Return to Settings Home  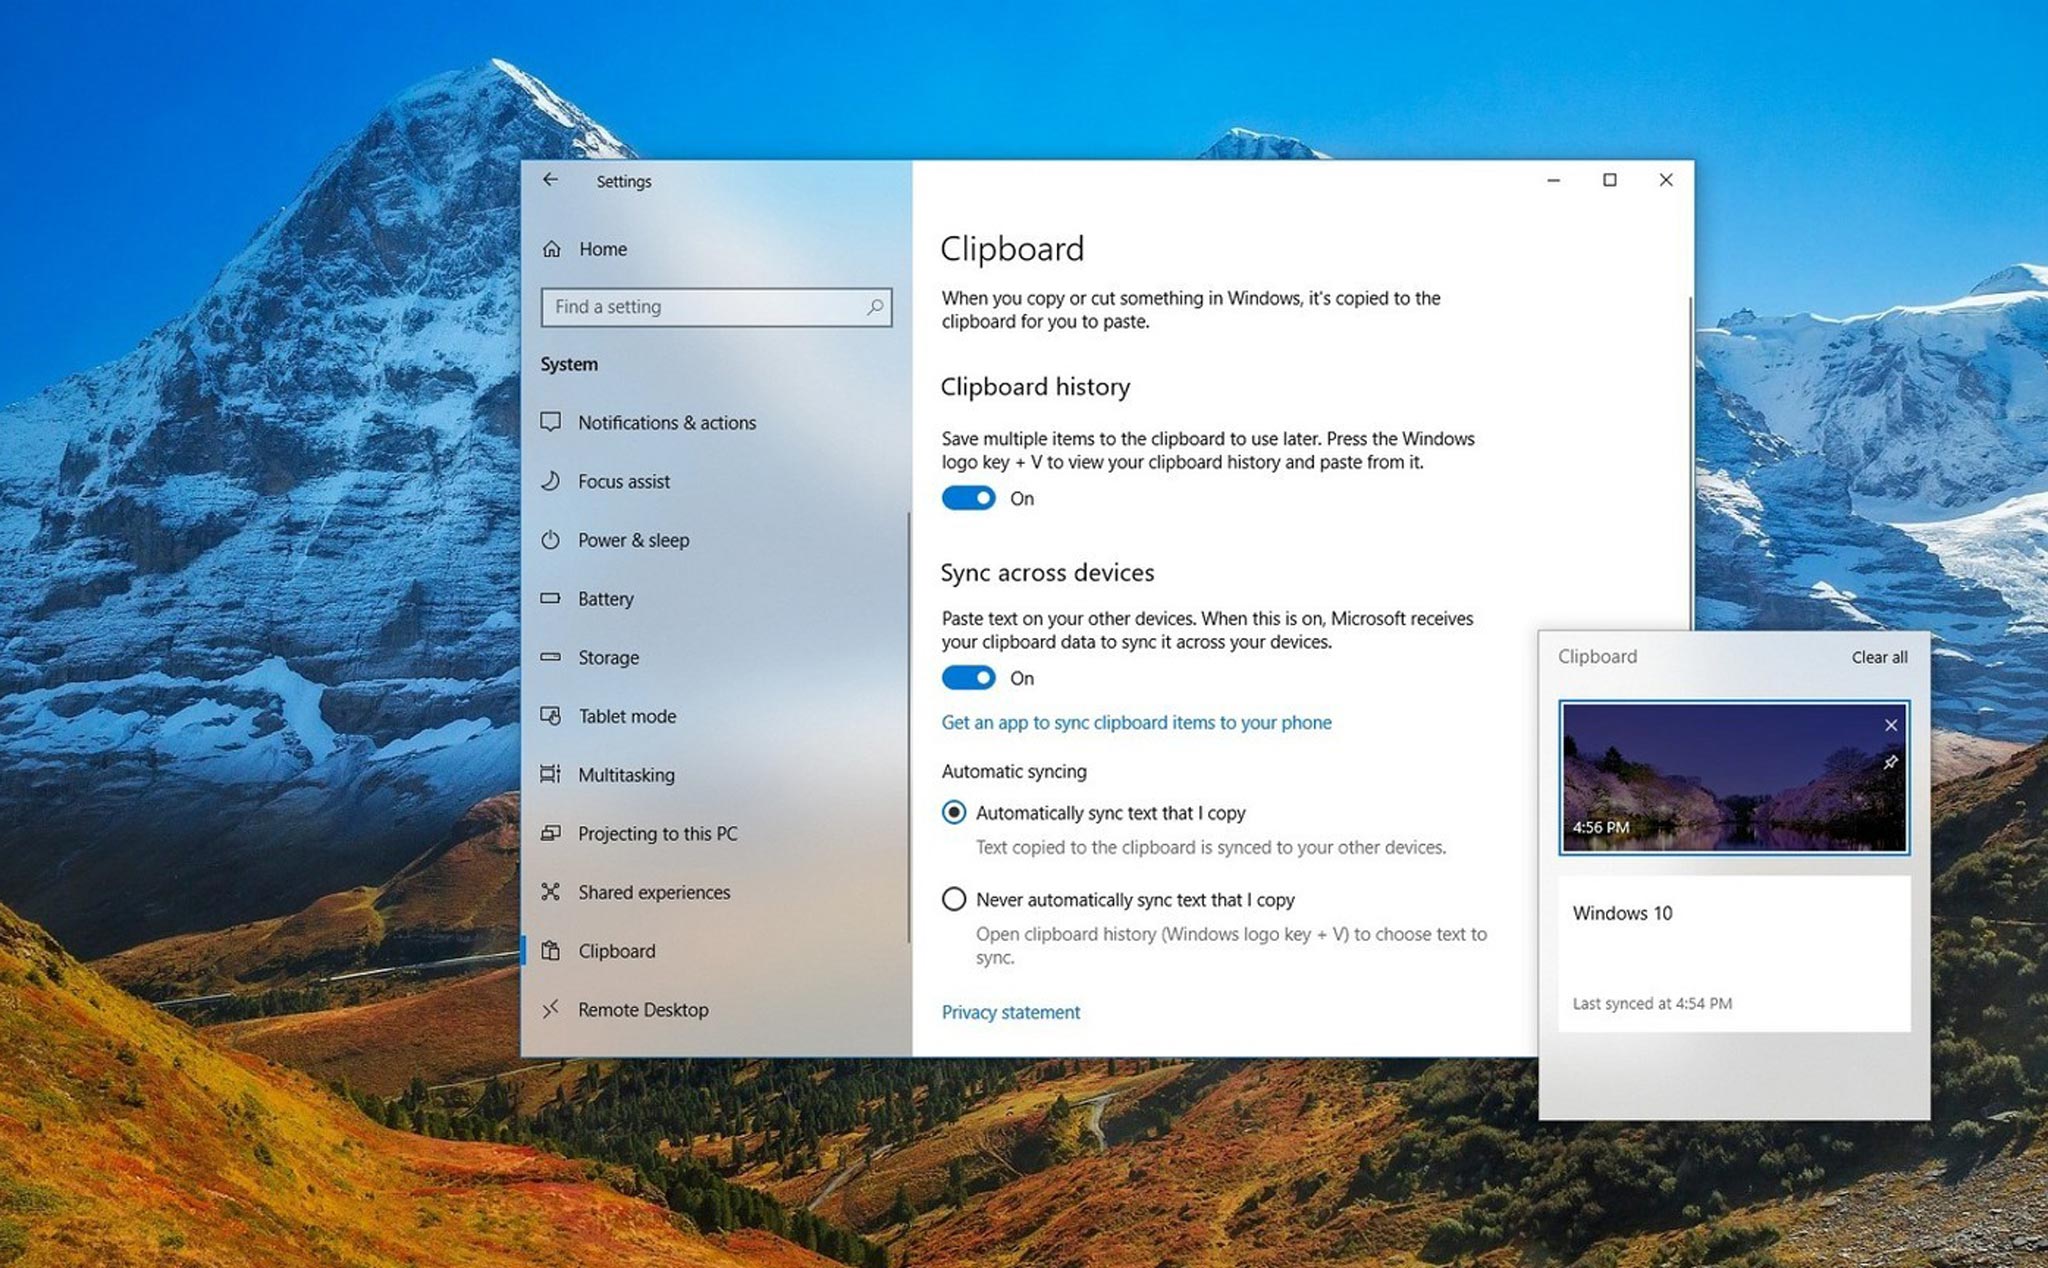point(601,249)
